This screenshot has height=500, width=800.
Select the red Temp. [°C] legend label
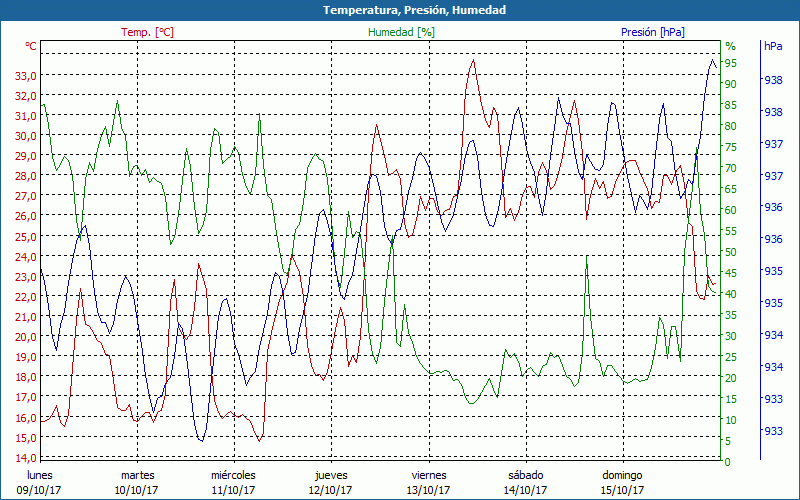point(147,32)
